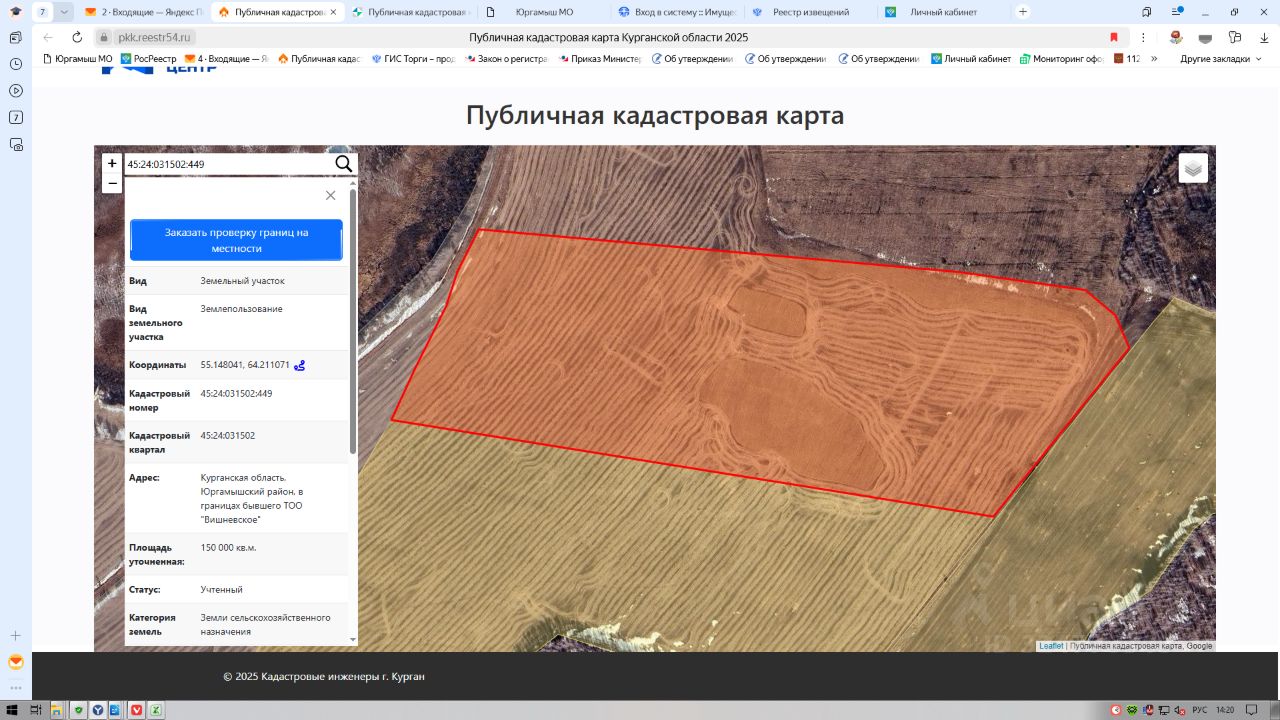Open the sidebar play media icon
This screenshot has width=1280, height=720.
coord(16,90)
